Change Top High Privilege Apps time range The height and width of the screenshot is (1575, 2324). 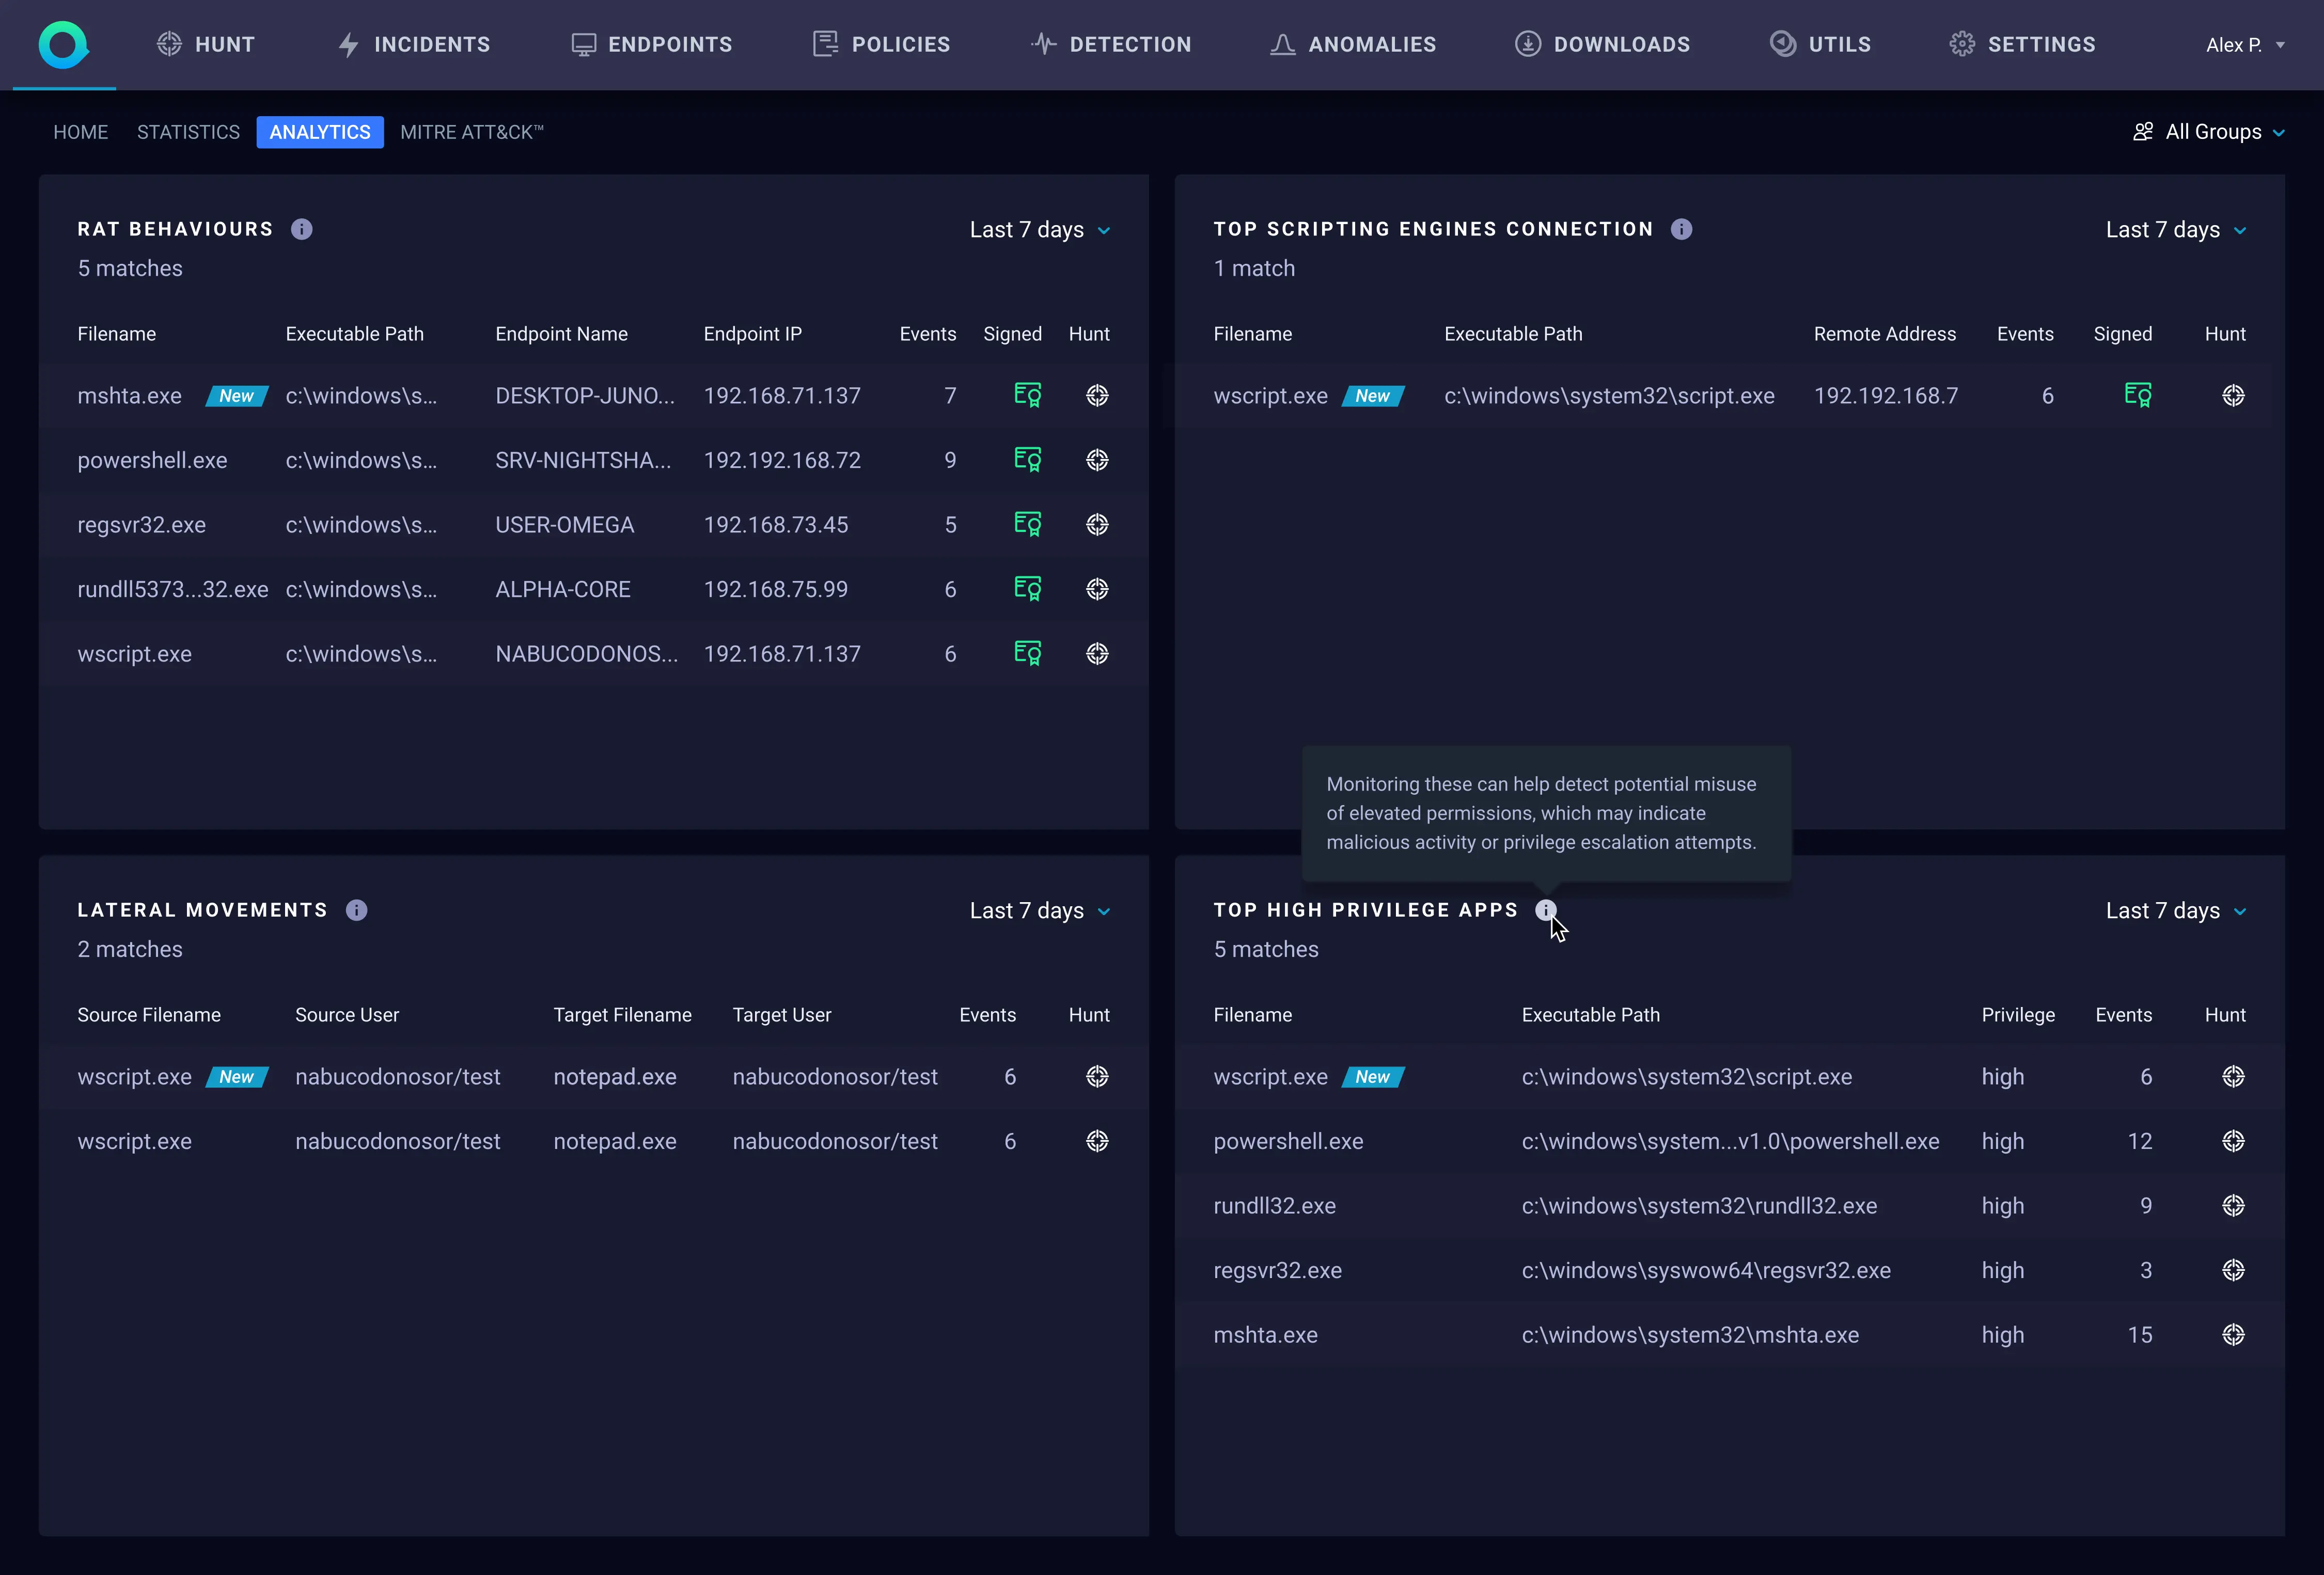(x=2176, y=911)
